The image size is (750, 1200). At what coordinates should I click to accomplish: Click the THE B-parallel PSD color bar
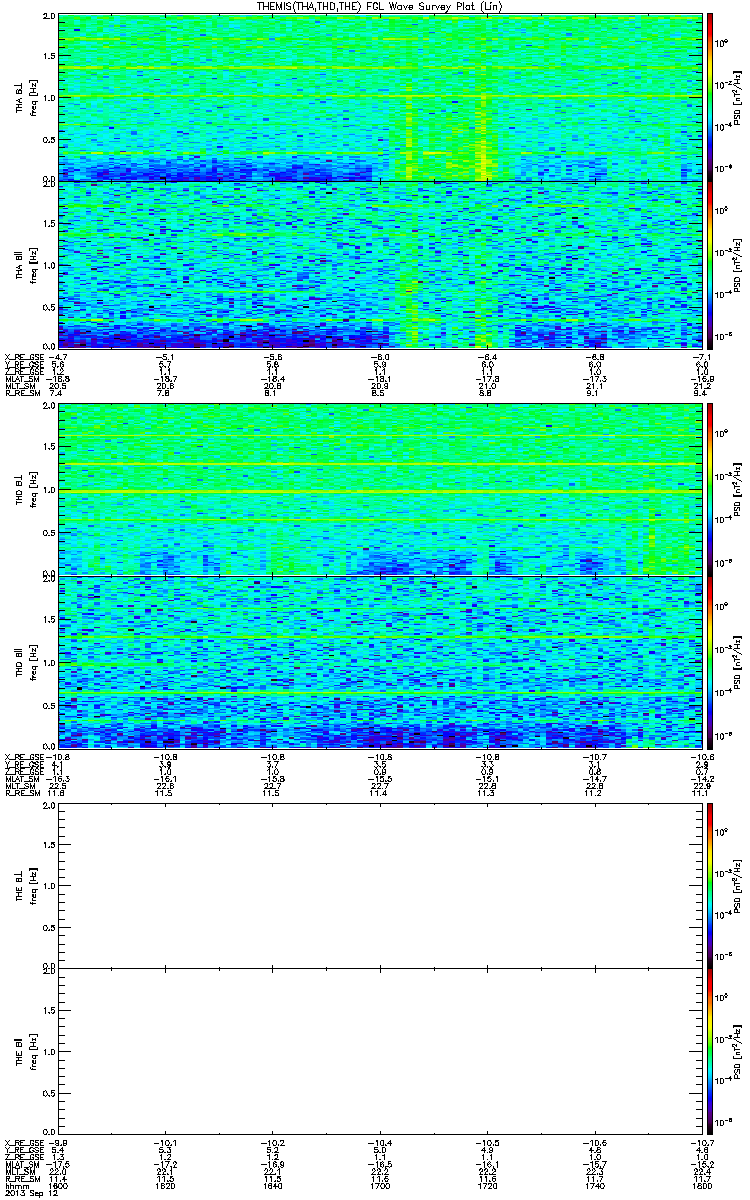(711, 1052)
